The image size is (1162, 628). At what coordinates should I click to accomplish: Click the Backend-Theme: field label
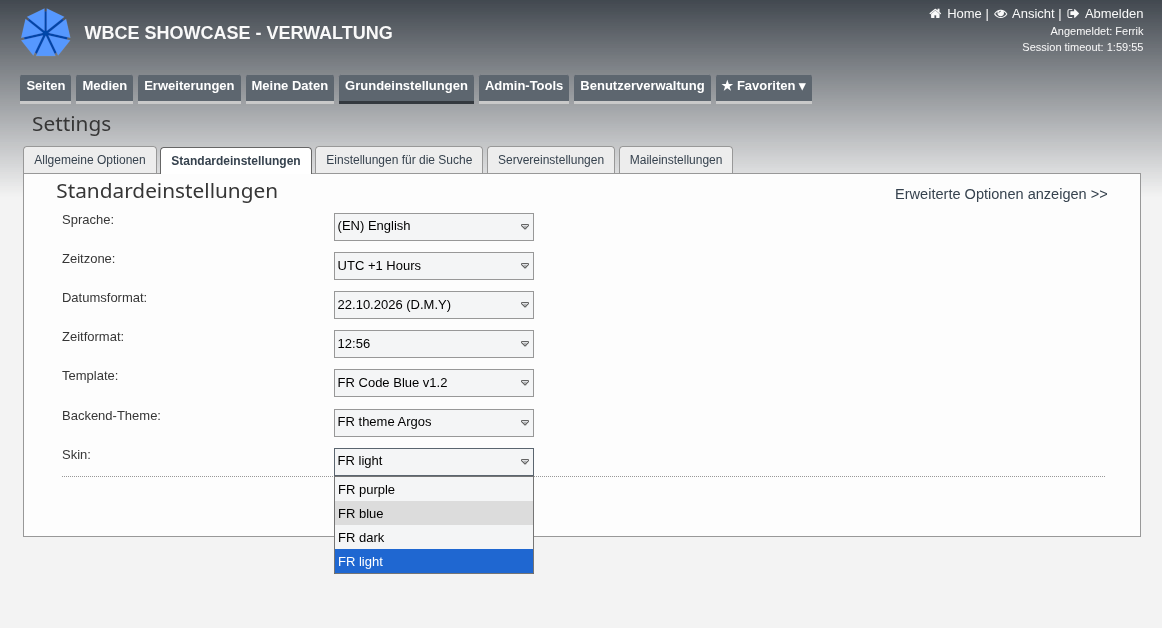pos(111,416)
